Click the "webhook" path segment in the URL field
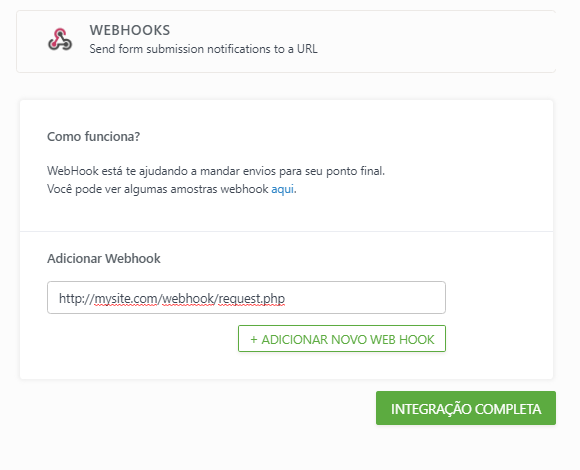 point(188,298)
